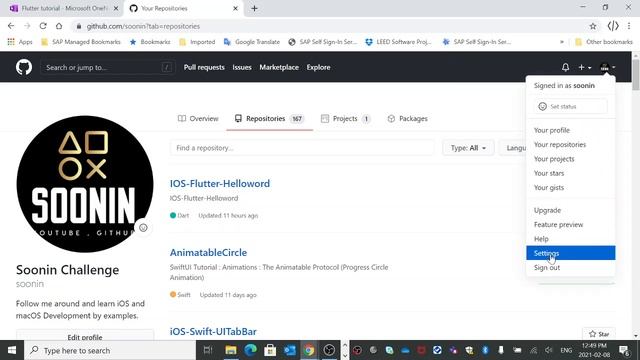Open Other bookmarks folder
640x360 pixels.
(x=604, y=42)
